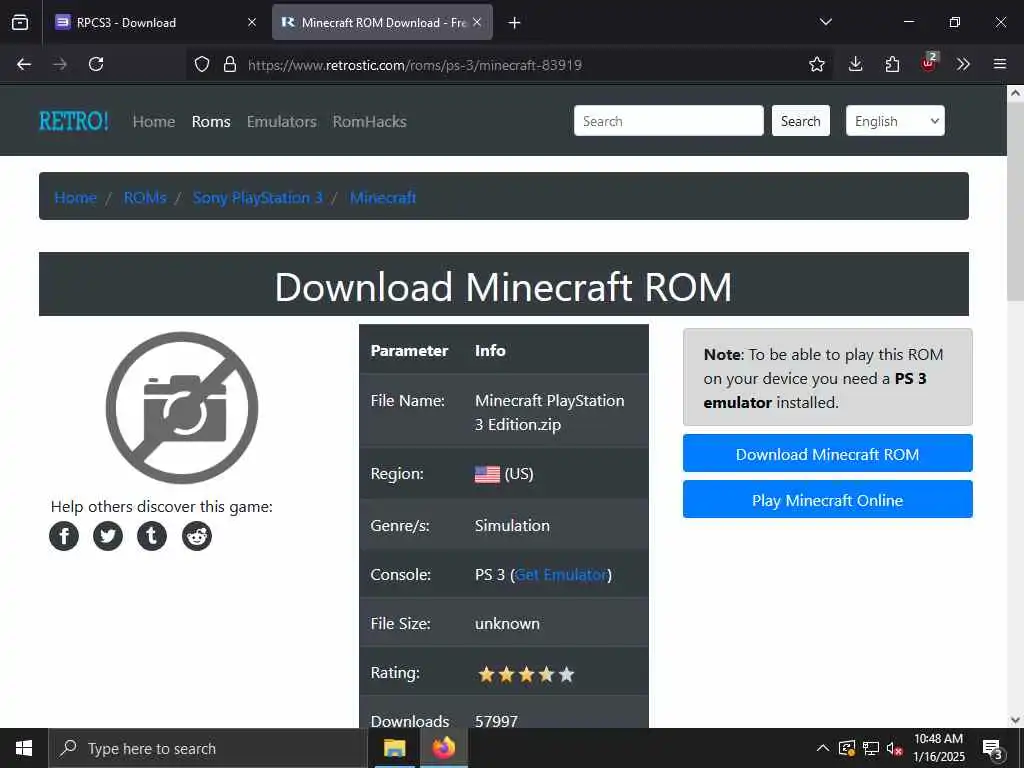
Task: Click the Search button
Action: pyautogui.click(x=801, y=121)
